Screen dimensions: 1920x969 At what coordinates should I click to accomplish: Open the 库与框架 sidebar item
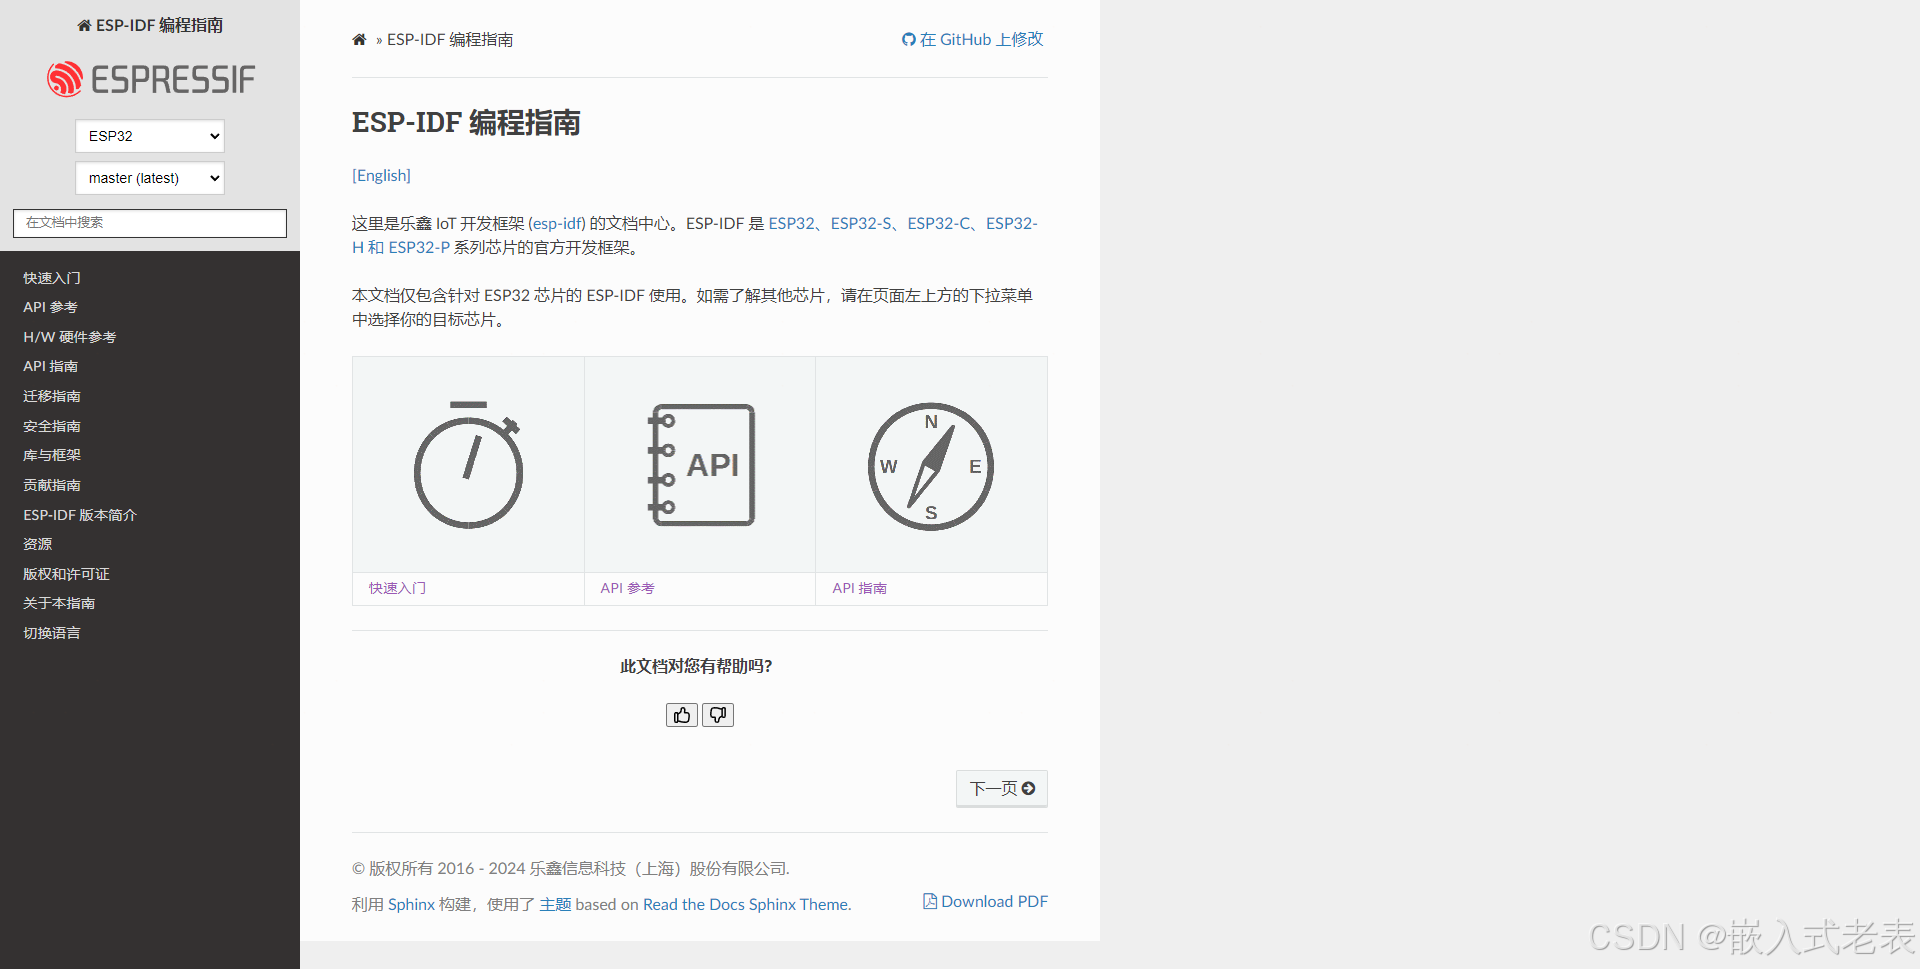pos(52,455)
